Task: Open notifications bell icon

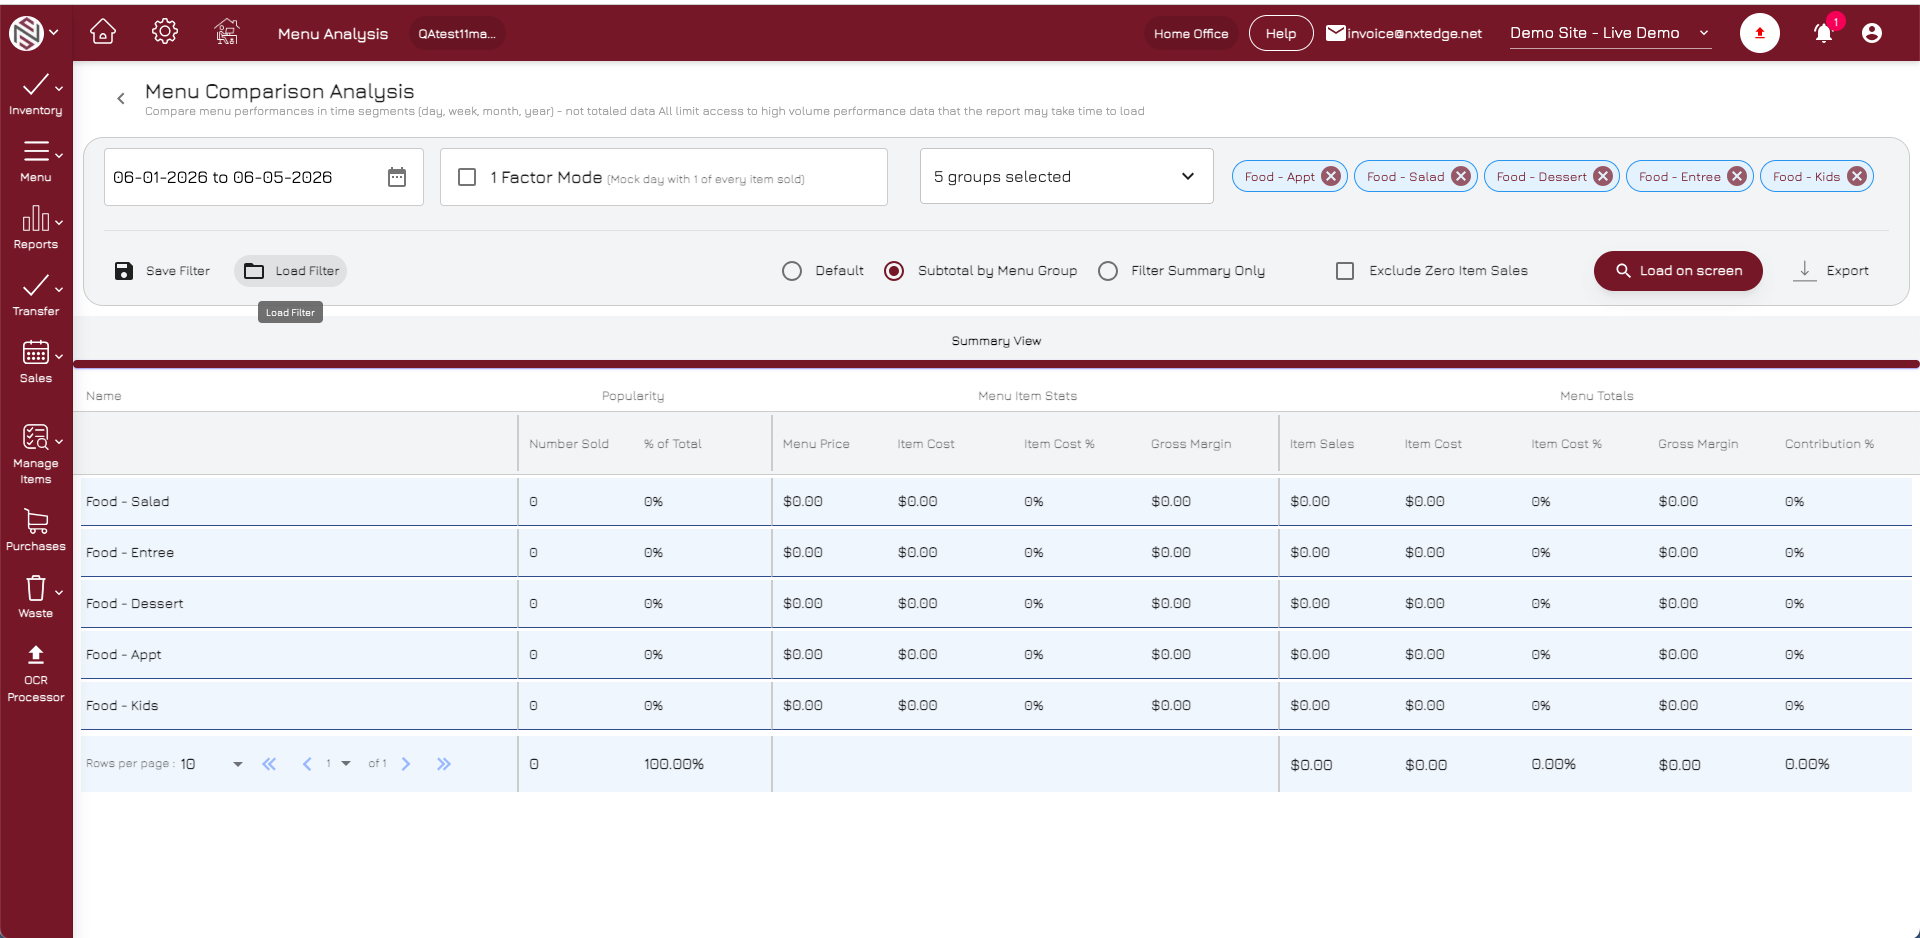Action: click(1823, 33)
